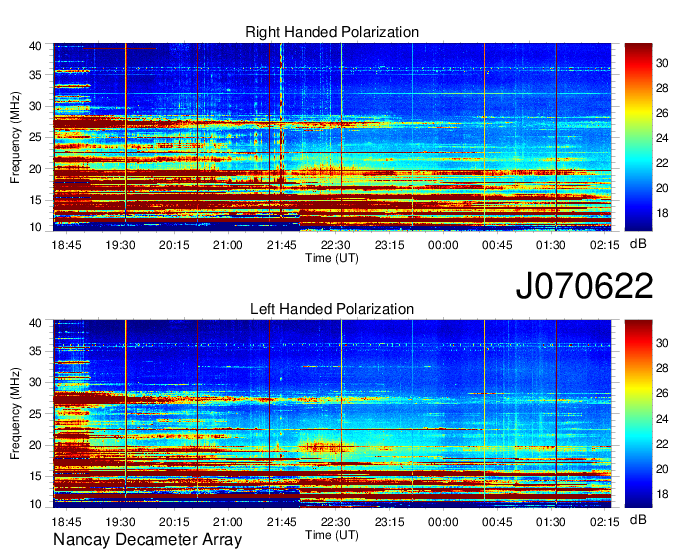This screenshot has width=680, height=552.
Task: Click the "22" dB tick on the Right Handed colorbar
Action: 662,163
